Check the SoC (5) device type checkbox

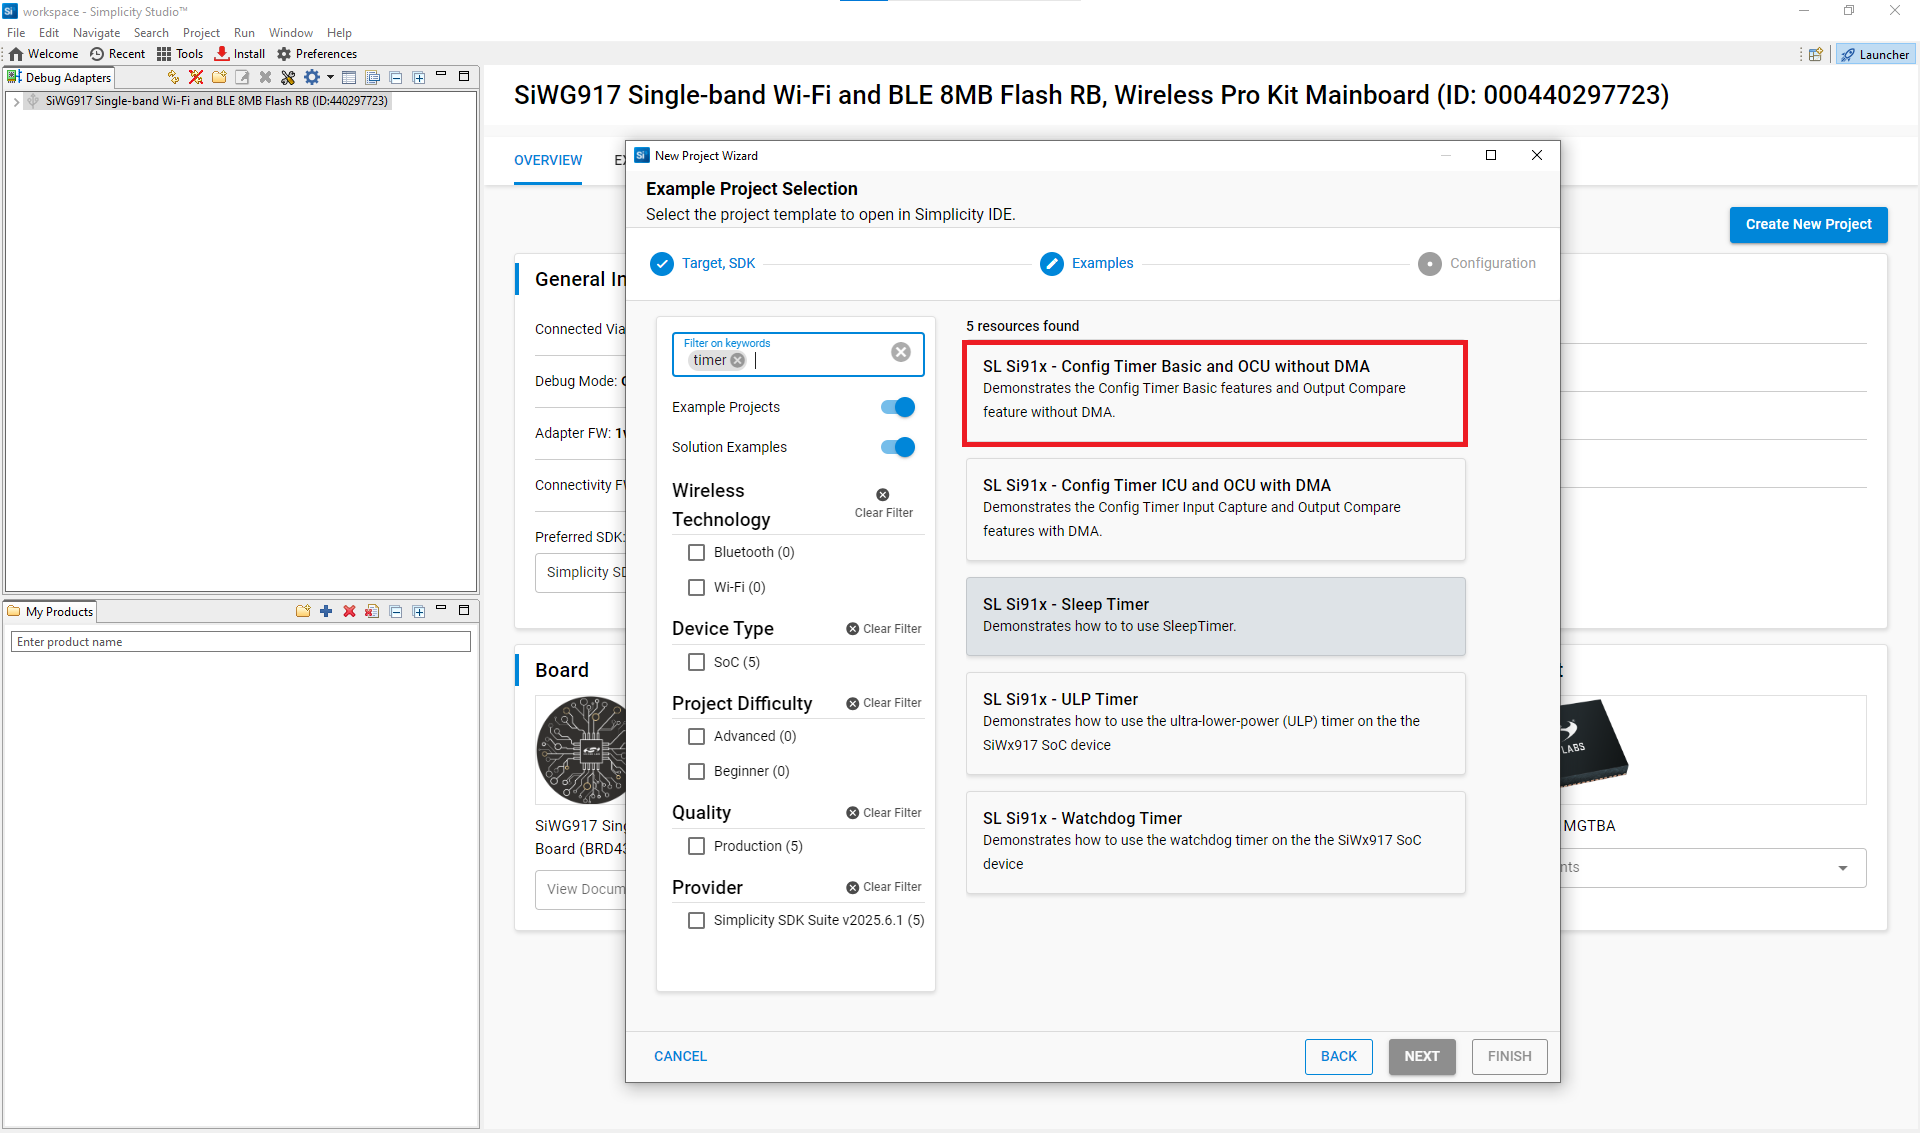(696, 662)
